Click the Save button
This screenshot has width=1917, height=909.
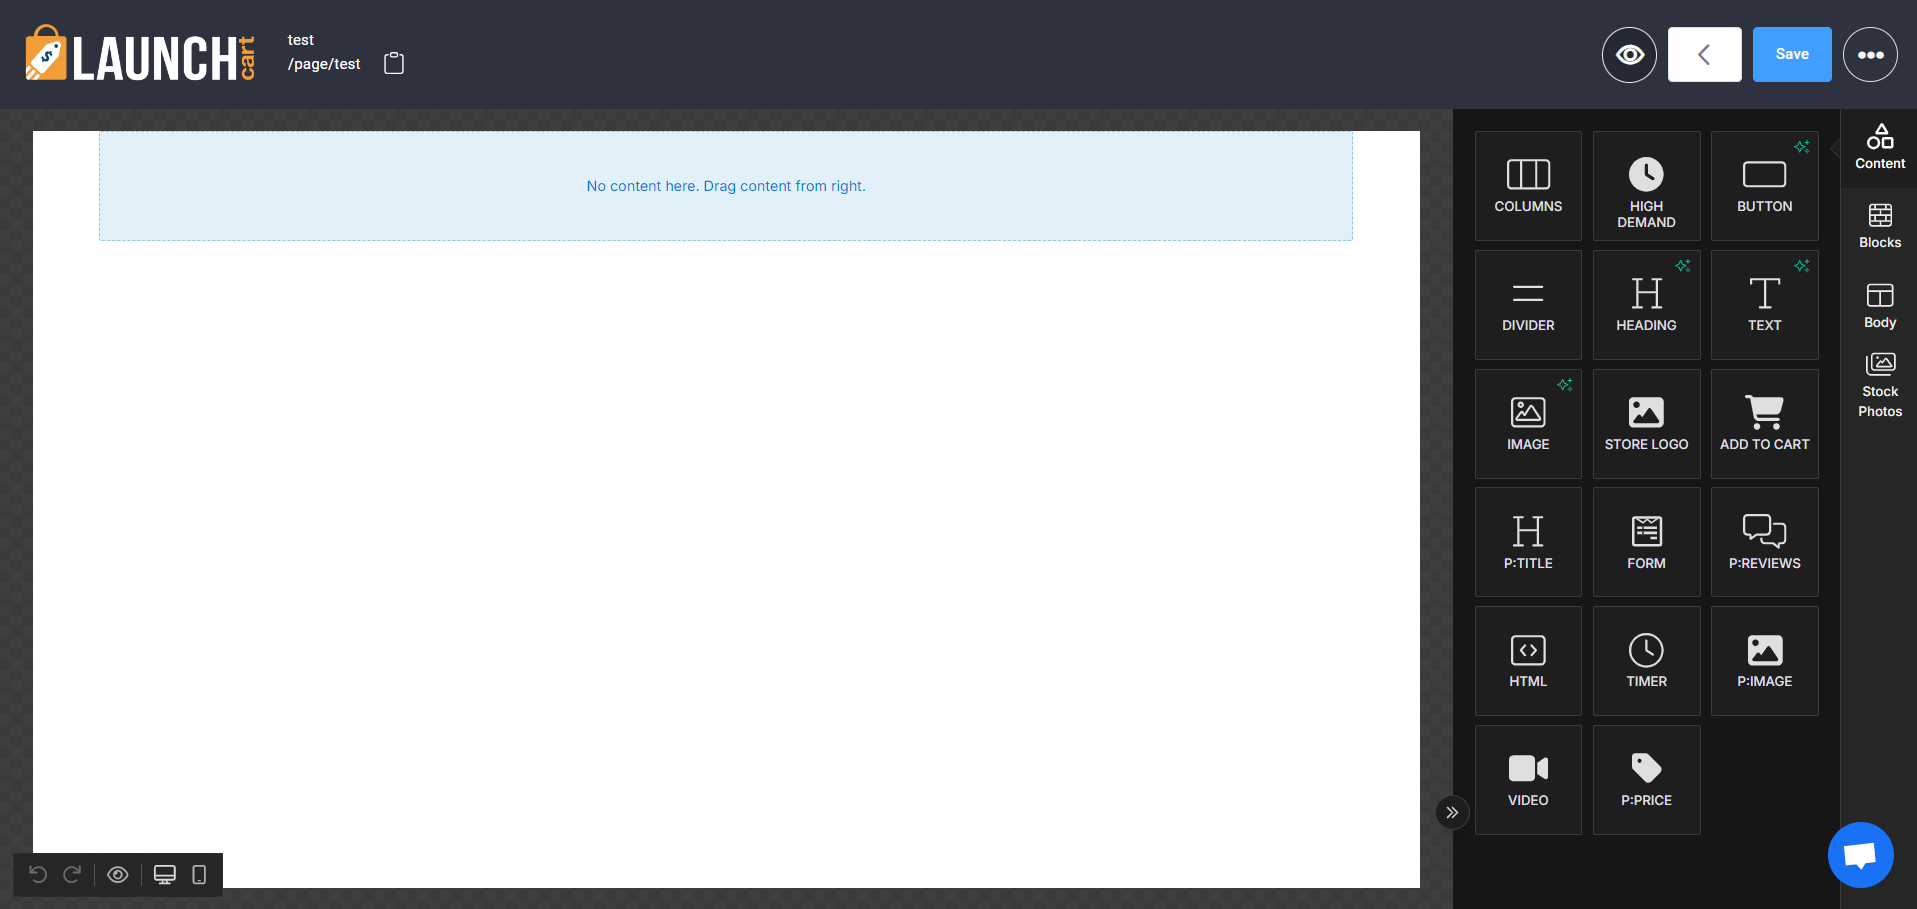coord(1792,54)
